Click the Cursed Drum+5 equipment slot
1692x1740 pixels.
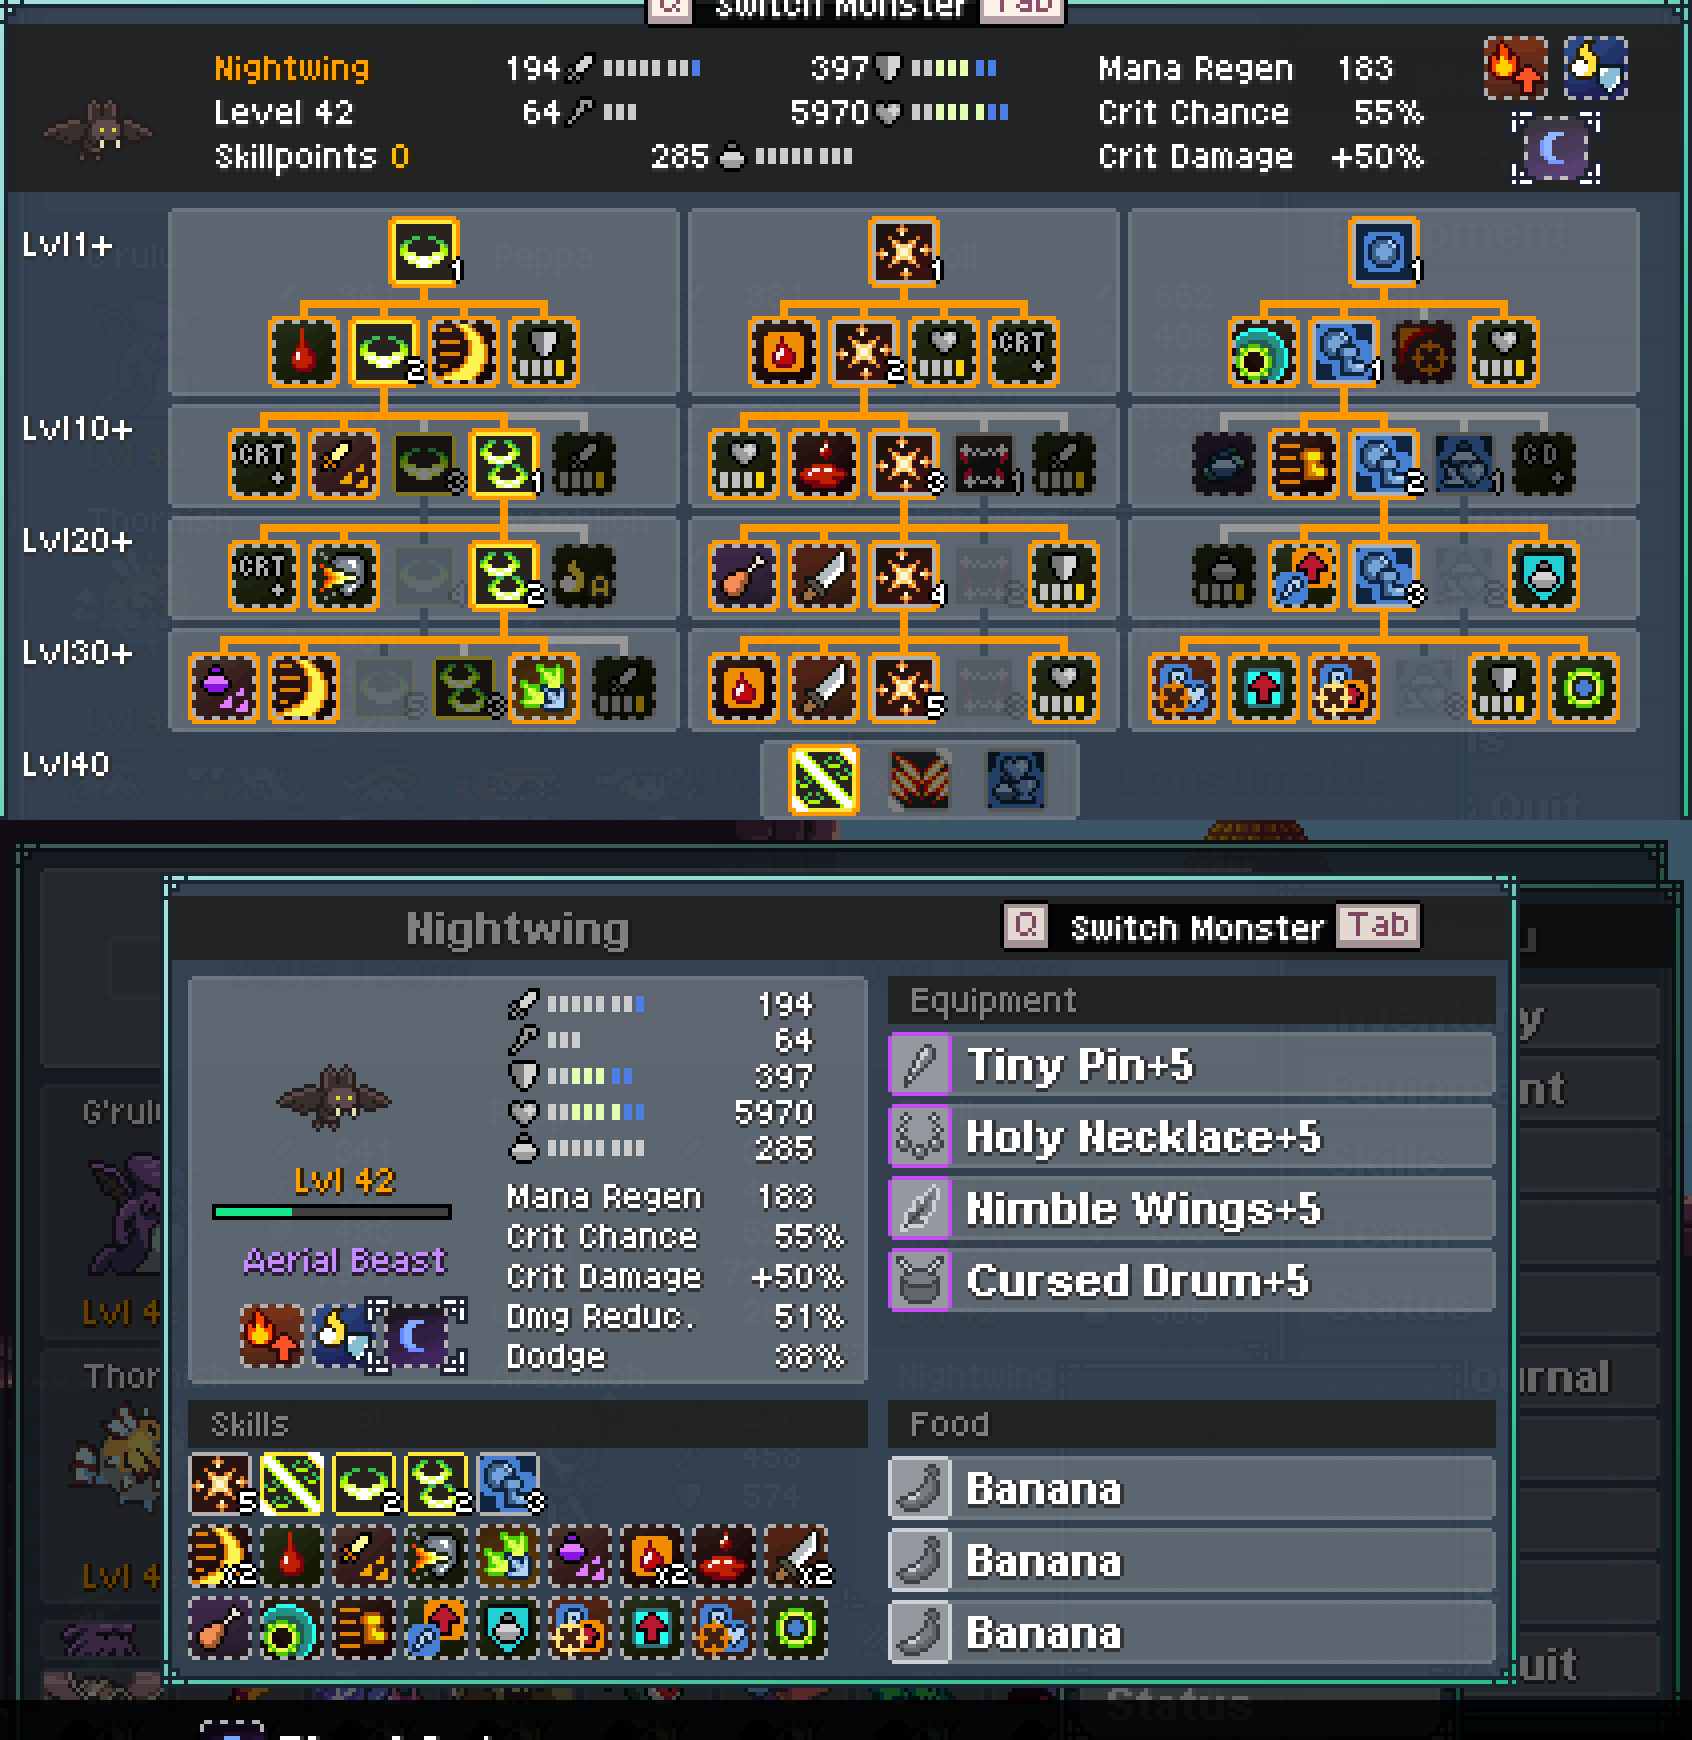click(x=1191, y=1281)
